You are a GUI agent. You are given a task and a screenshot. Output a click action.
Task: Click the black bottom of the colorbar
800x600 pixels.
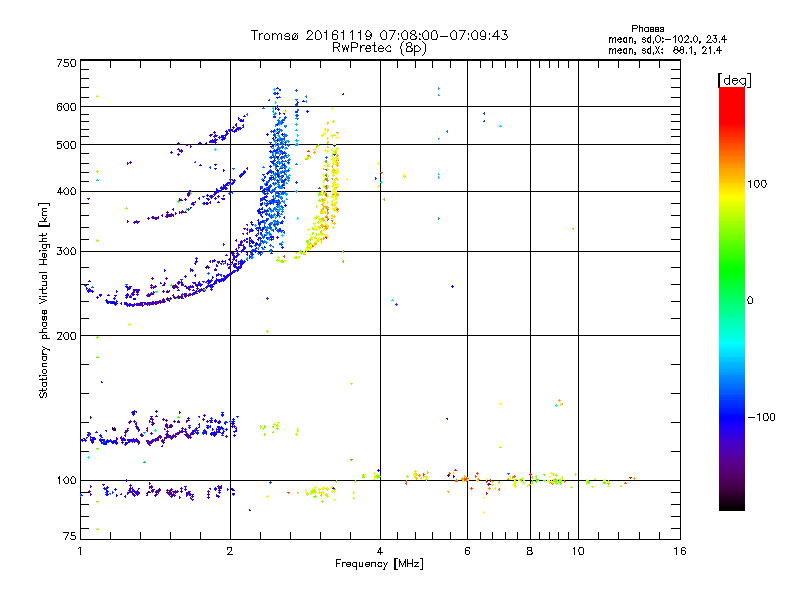tap(732, 503)
